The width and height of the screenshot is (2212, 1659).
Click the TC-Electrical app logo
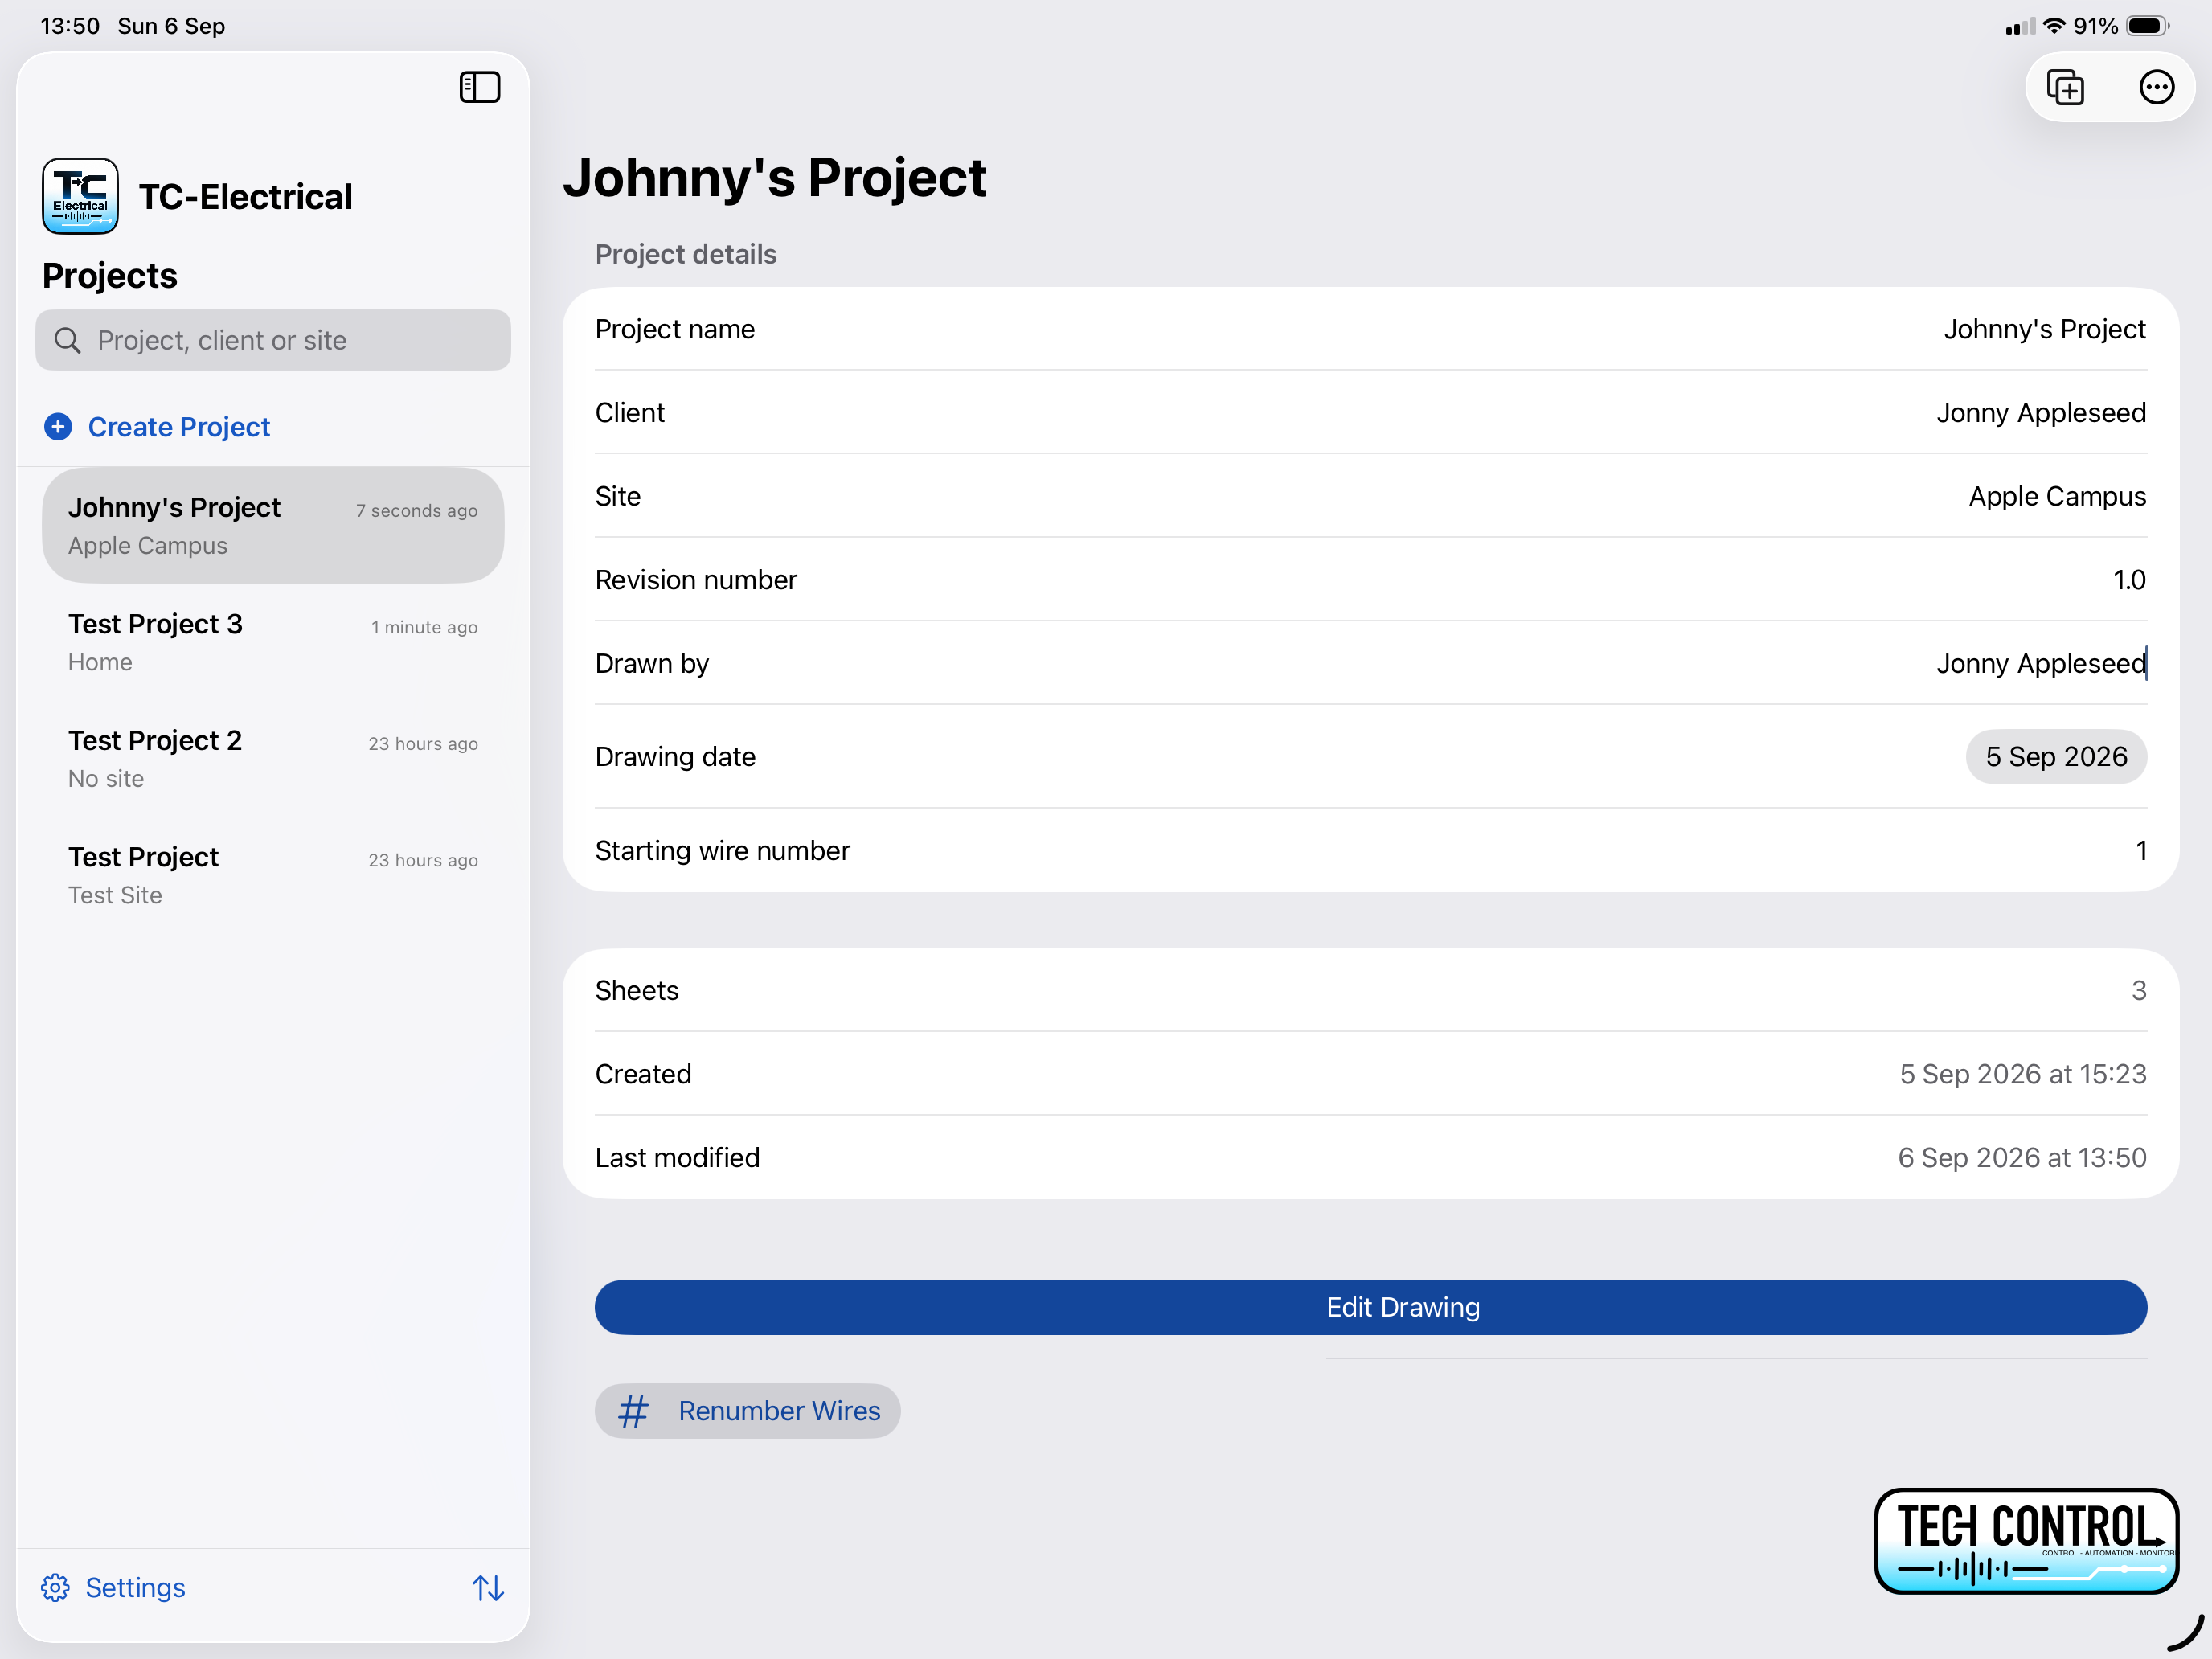80,196
